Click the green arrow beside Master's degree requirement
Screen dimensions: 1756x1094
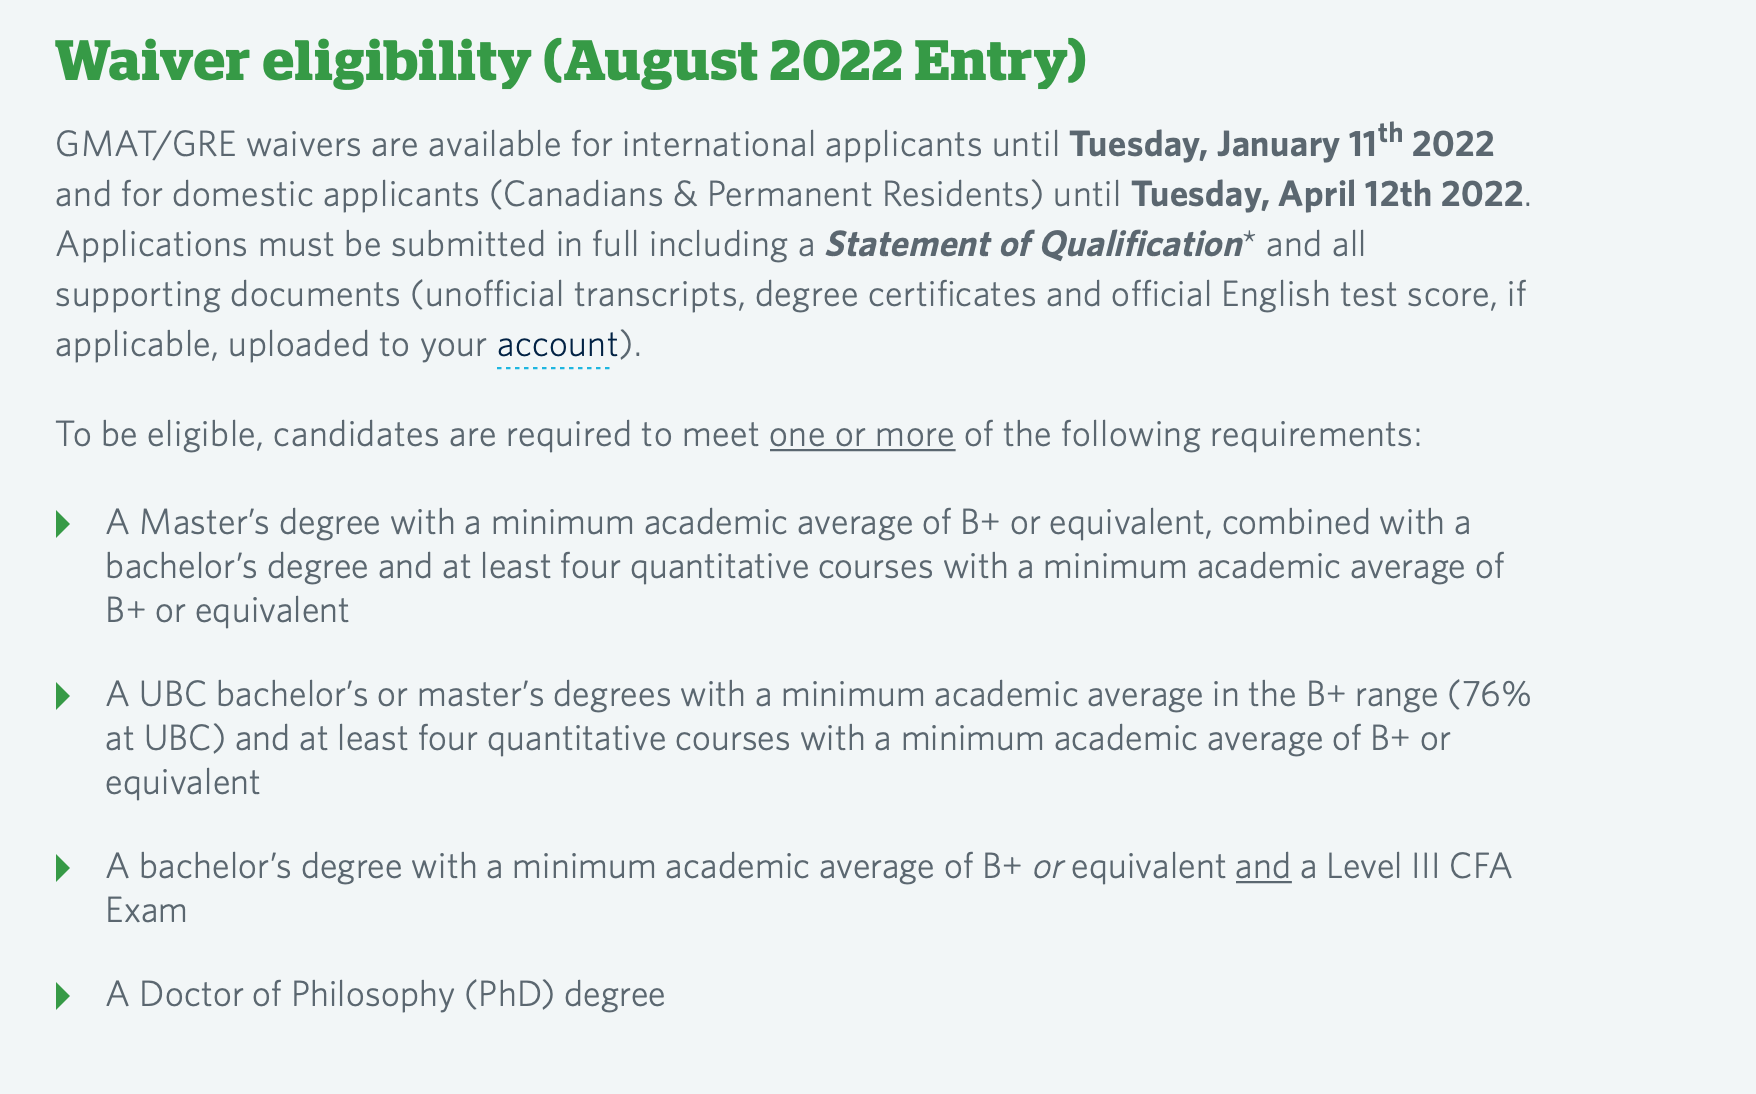[63, 523]
